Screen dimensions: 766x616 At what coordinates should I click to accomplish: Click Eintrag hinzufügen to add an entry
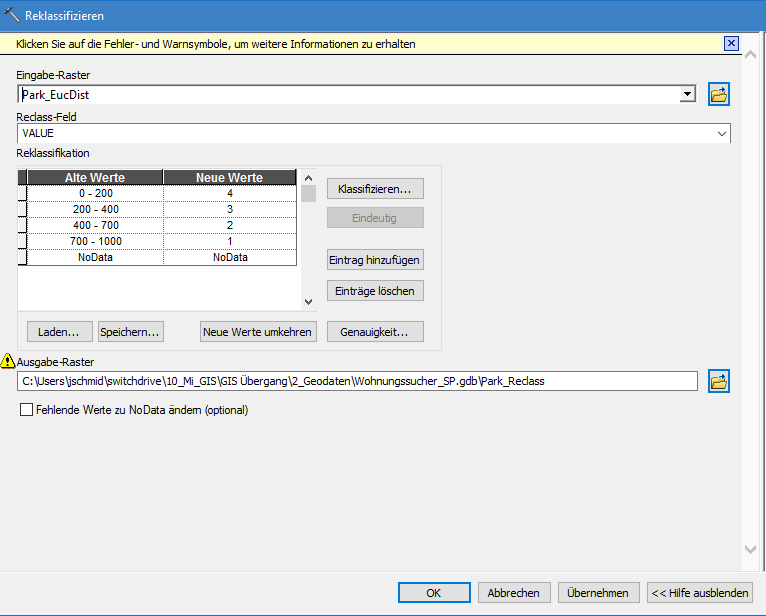click(x=375, y=260)
